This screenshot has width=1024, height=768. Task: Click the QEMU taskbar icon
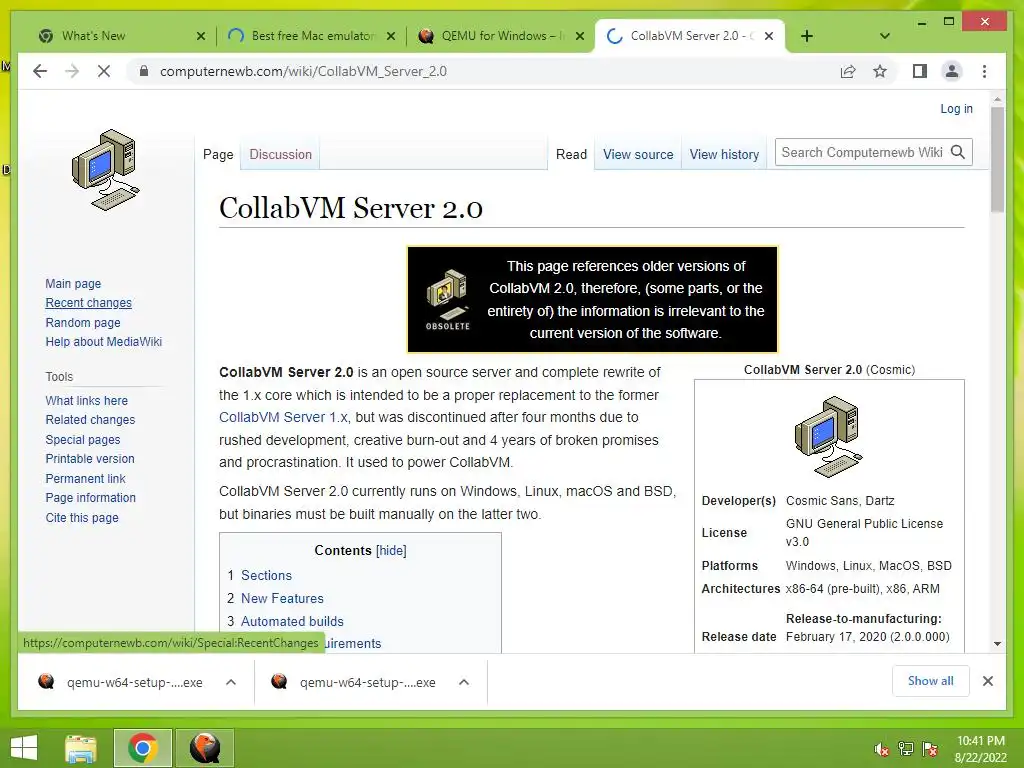205,748
